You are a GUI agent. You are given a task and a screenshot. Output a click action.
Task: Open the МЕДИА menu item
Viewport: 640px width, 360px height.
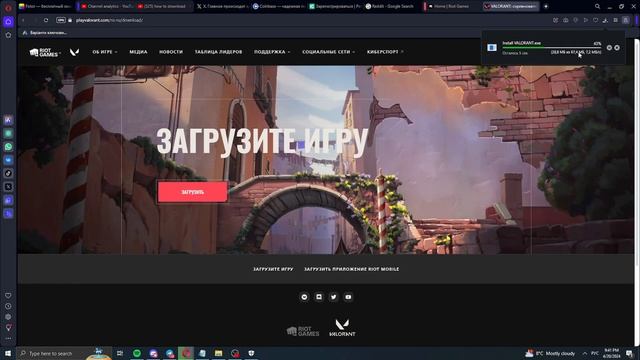pyautogui.click(x=138, y=52)
